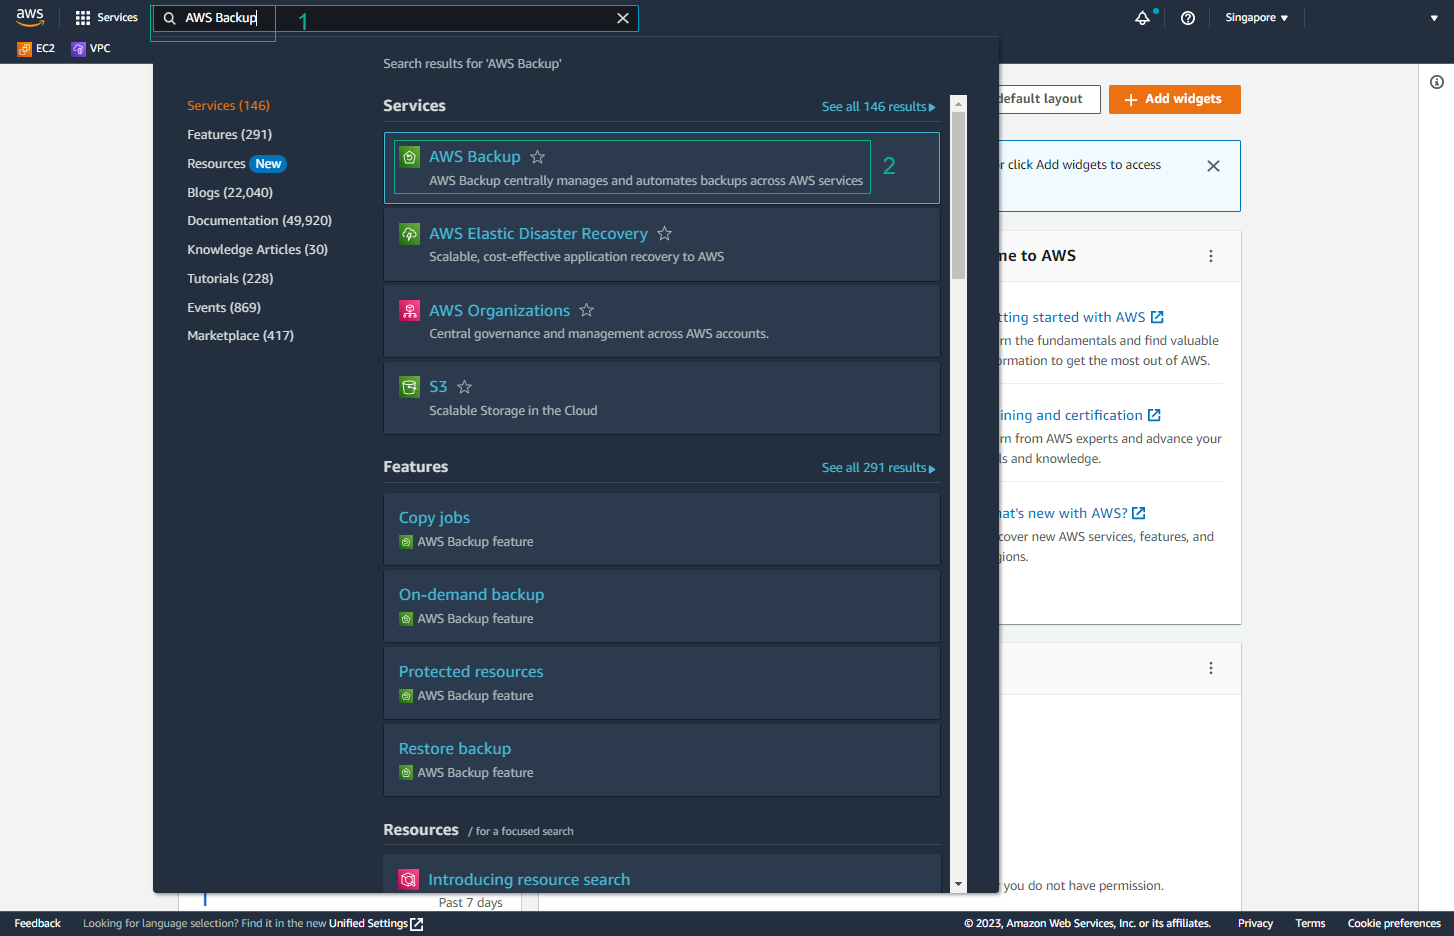Click the S3 bucket service icon
Image resolution: width=1454 pixels, height=936 pixels.
coord(409,387)
